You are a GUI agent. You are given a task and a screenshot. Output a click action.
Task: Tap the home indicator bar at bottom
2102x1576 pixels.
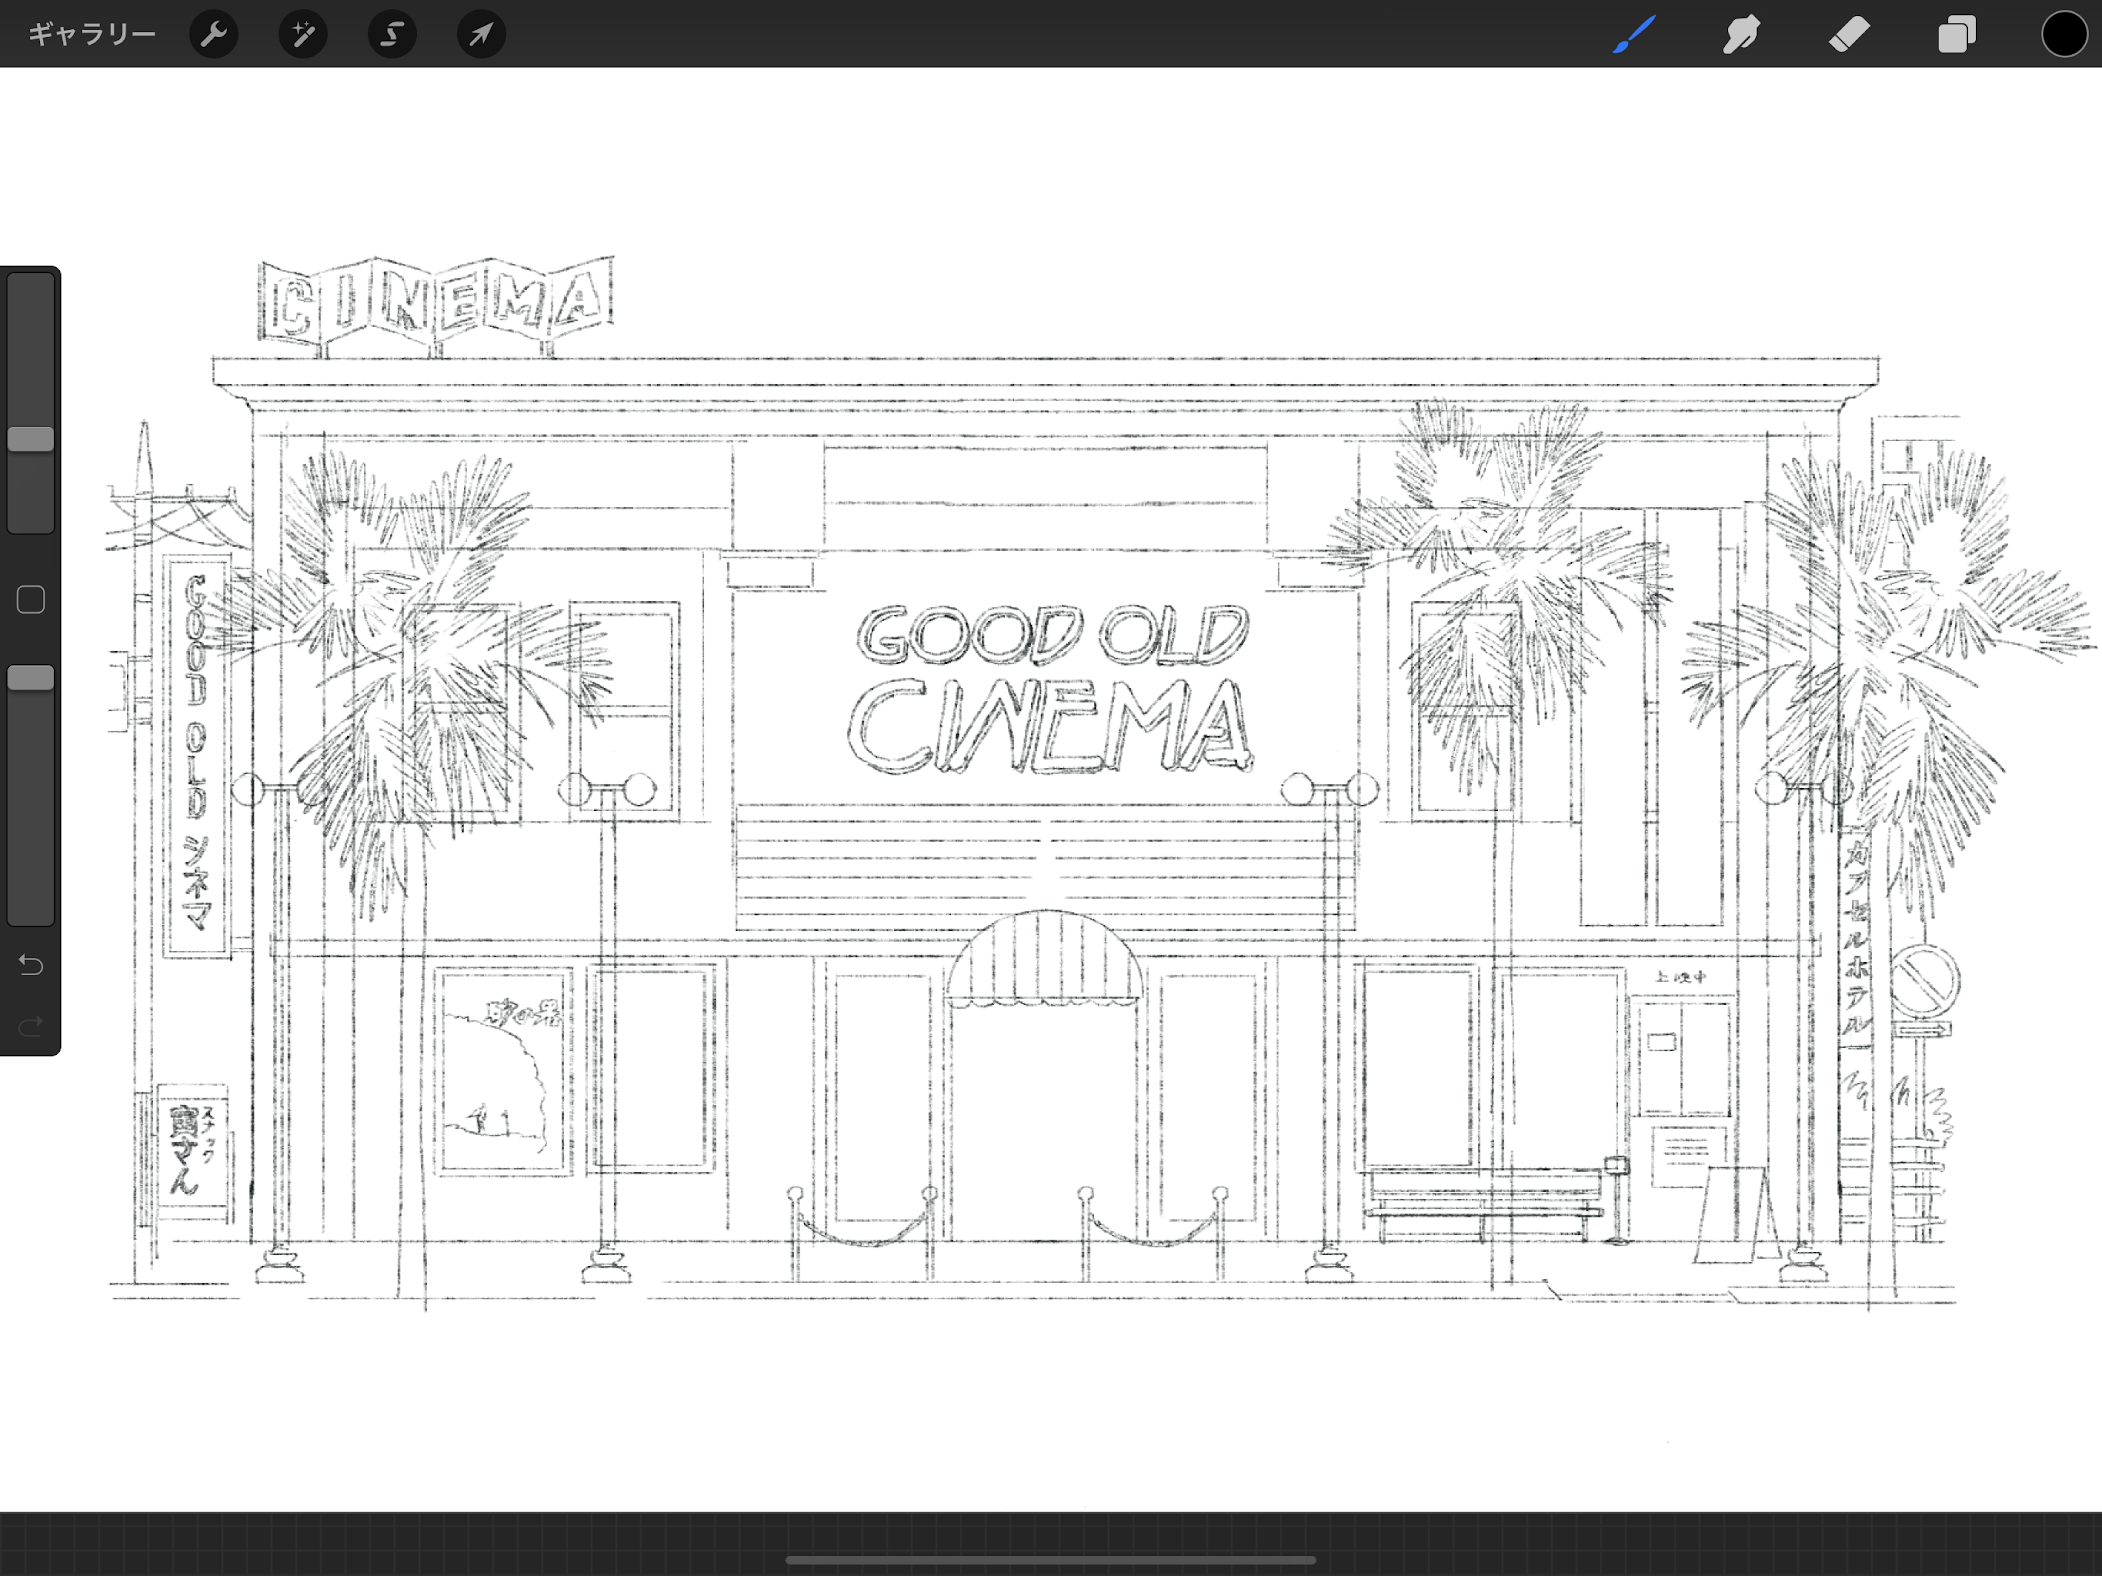tap(1050, 1559)
